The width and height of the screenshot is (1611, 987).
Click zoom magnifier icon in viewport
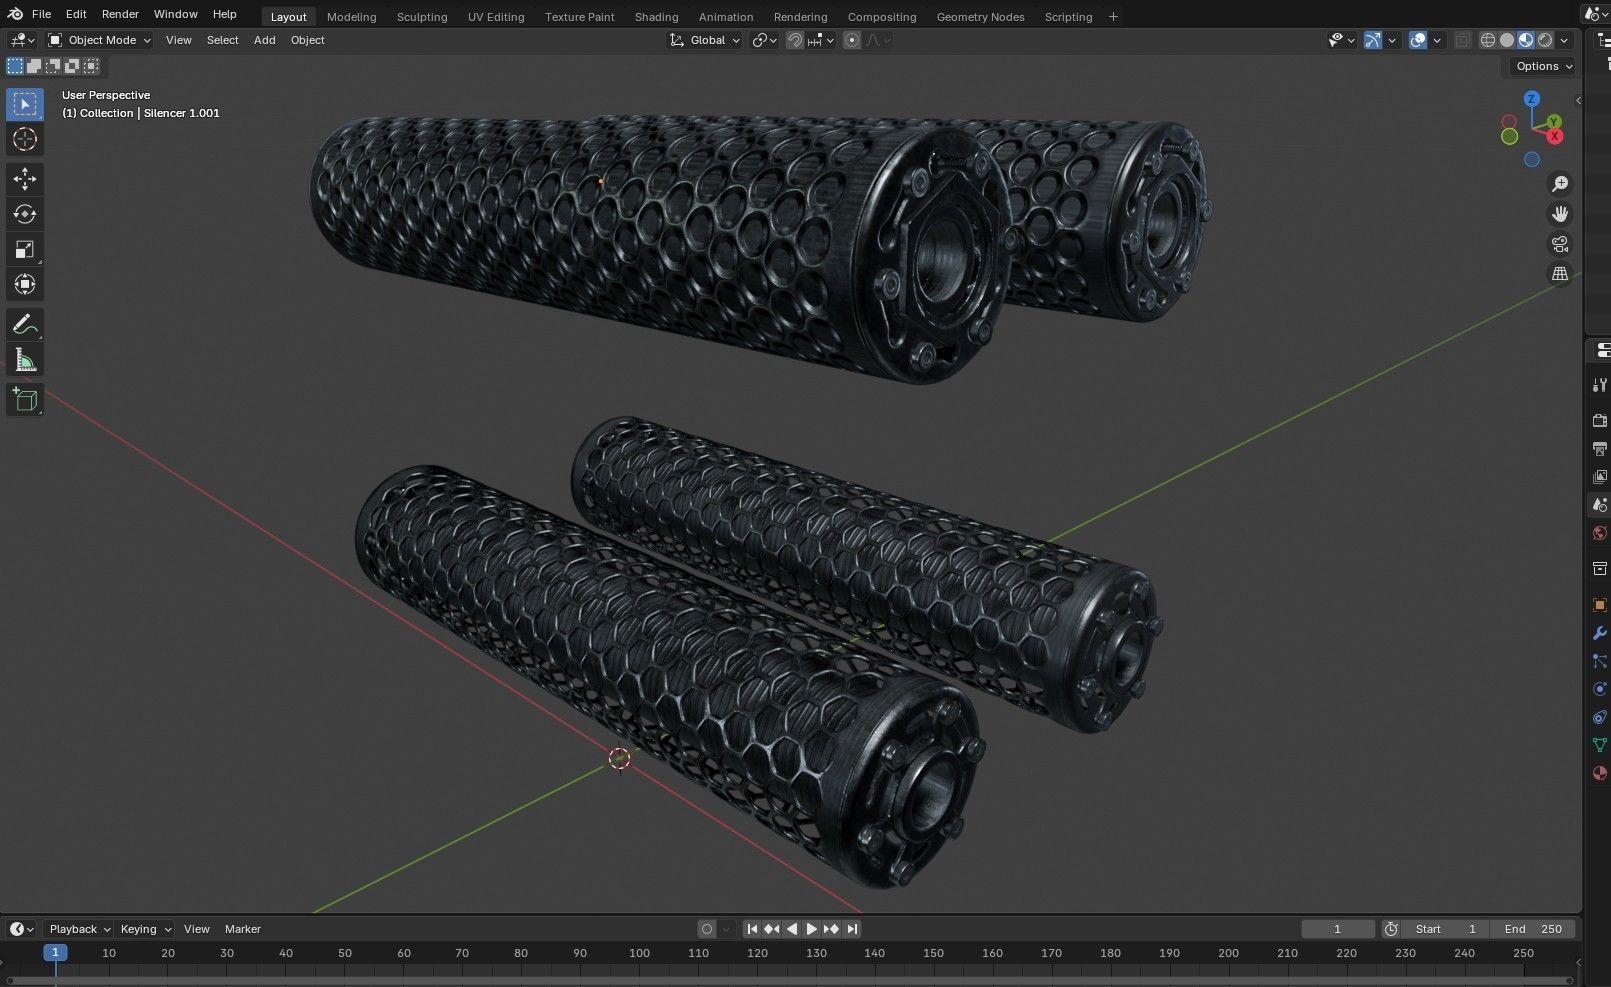[1560, 184]
